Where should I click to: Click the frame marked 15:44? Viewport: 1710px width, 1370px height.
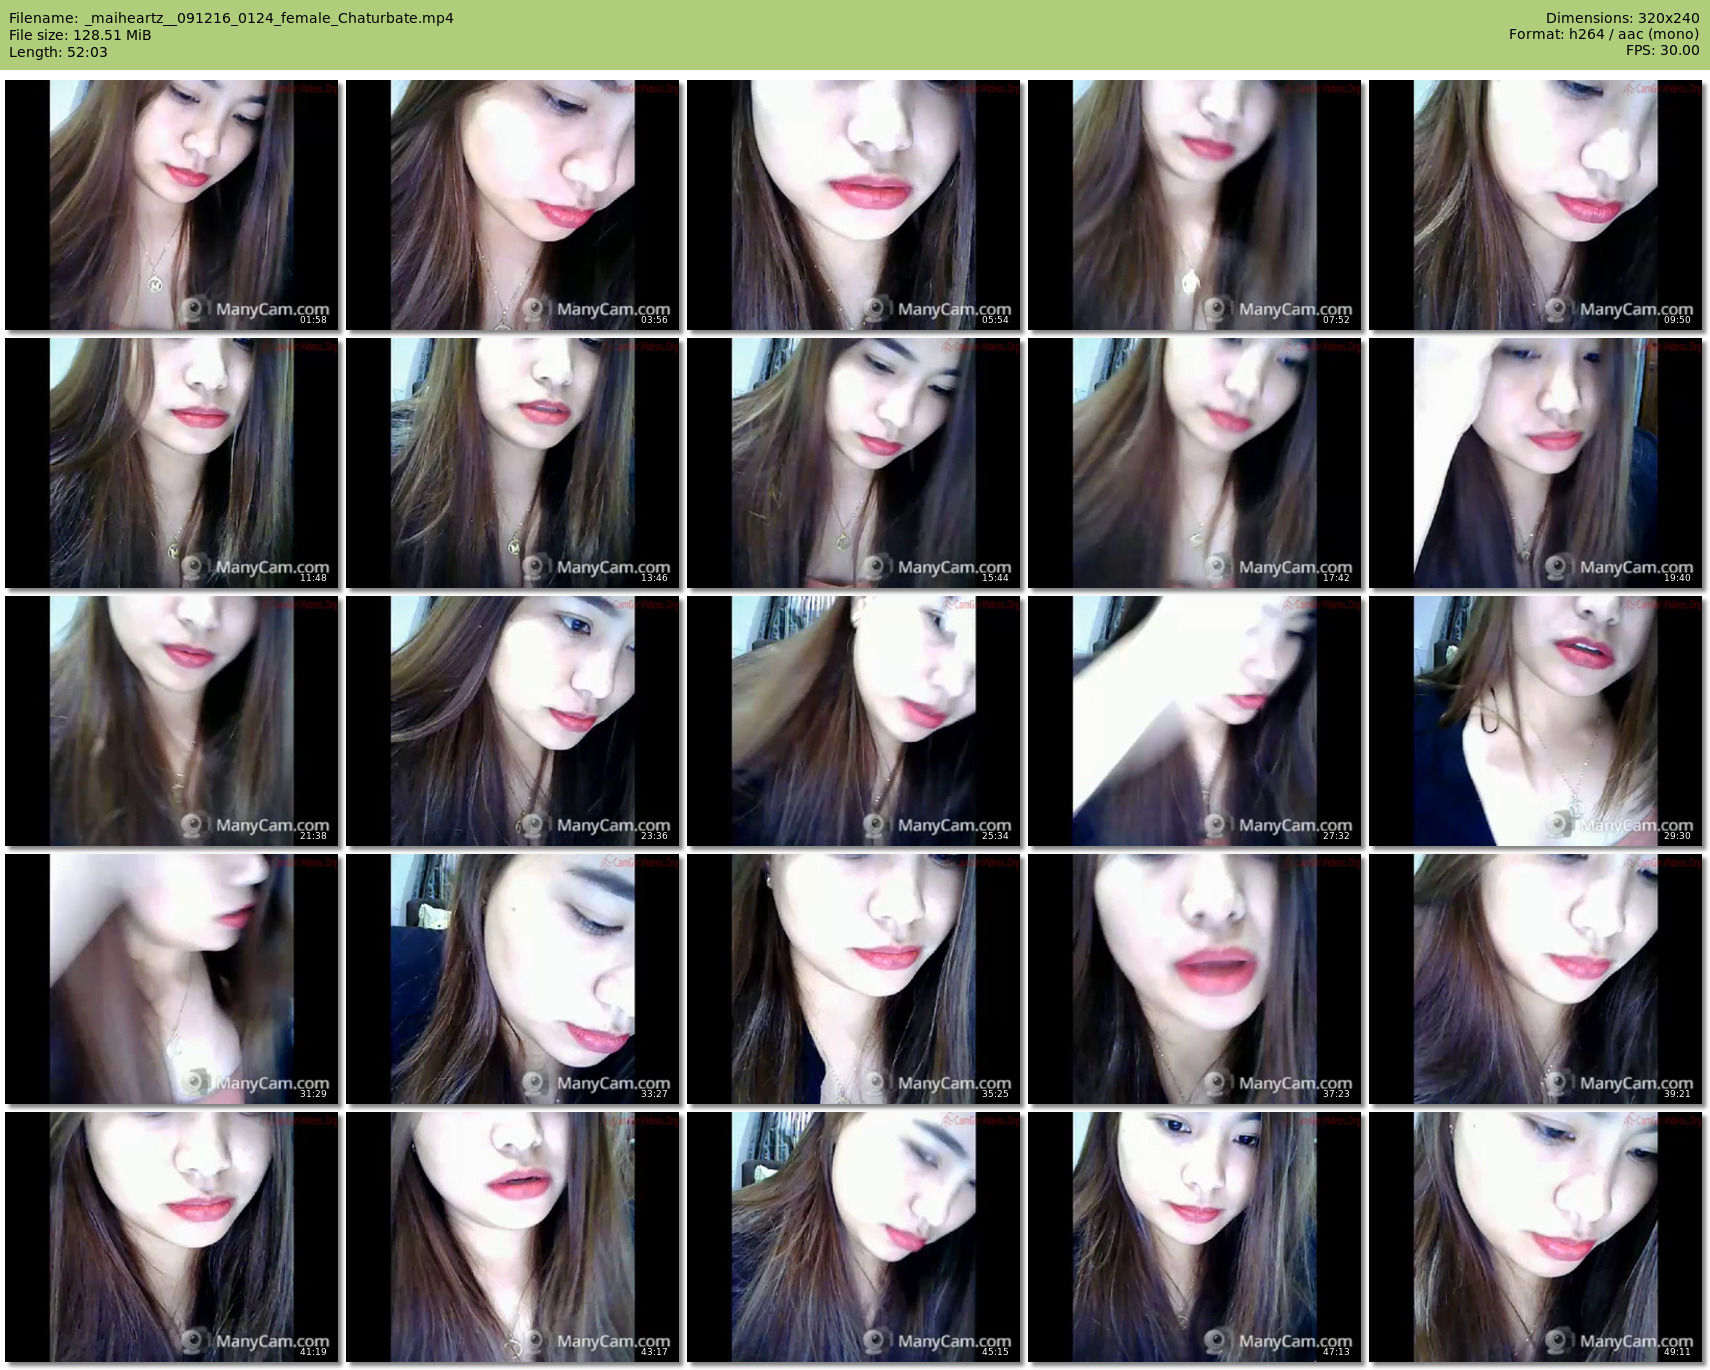tap(854, 463)
